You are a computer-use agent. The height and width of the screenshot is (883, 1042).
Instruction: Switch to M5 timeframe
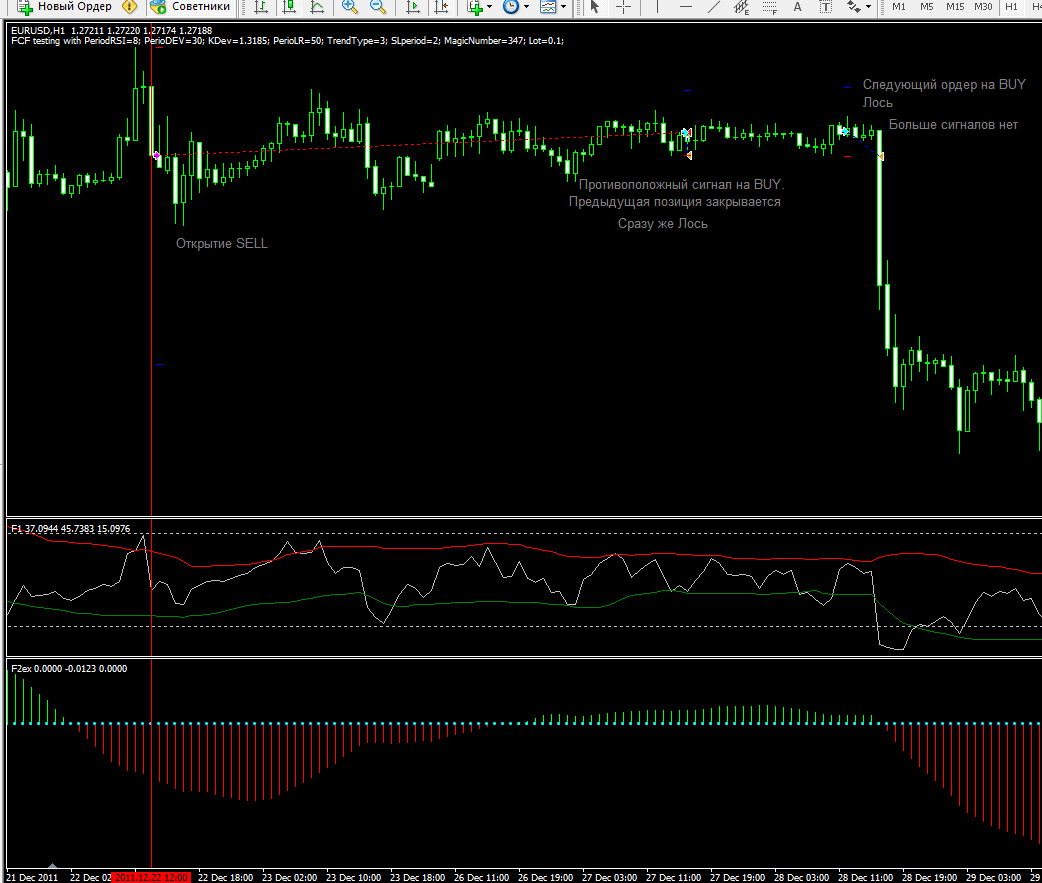point(926,7)
